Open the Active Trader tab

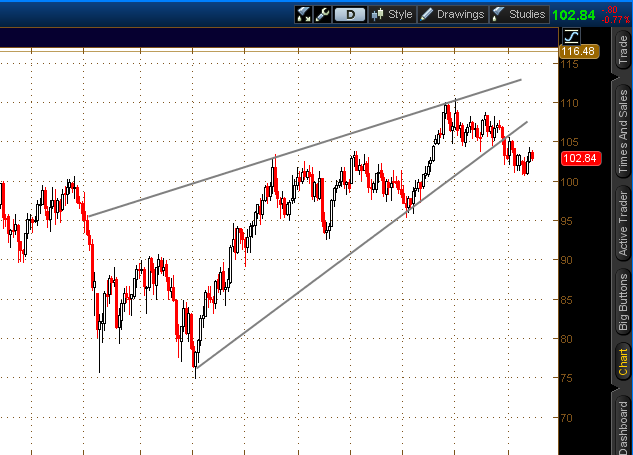(x=623, y=224)
